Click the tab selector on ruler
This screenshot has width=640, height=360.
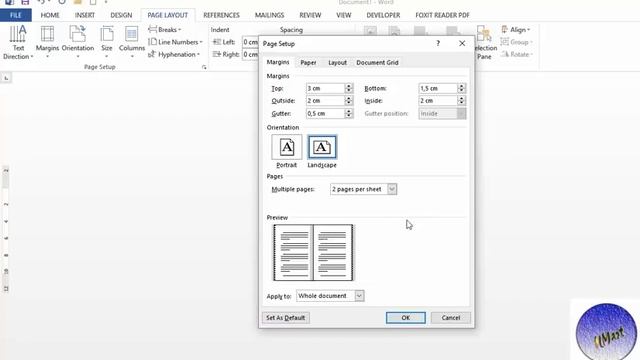click(6, 78)
